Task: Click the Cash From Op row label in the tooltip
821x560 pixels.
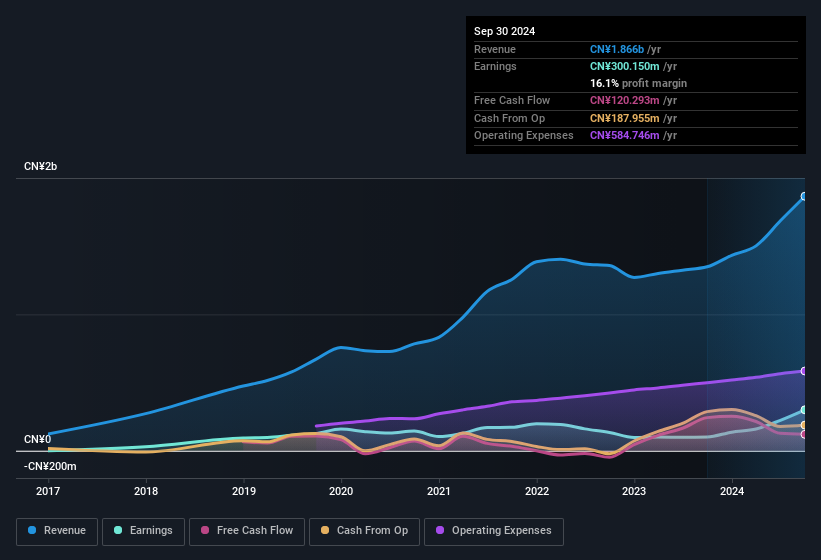Action: click(509, 118)
